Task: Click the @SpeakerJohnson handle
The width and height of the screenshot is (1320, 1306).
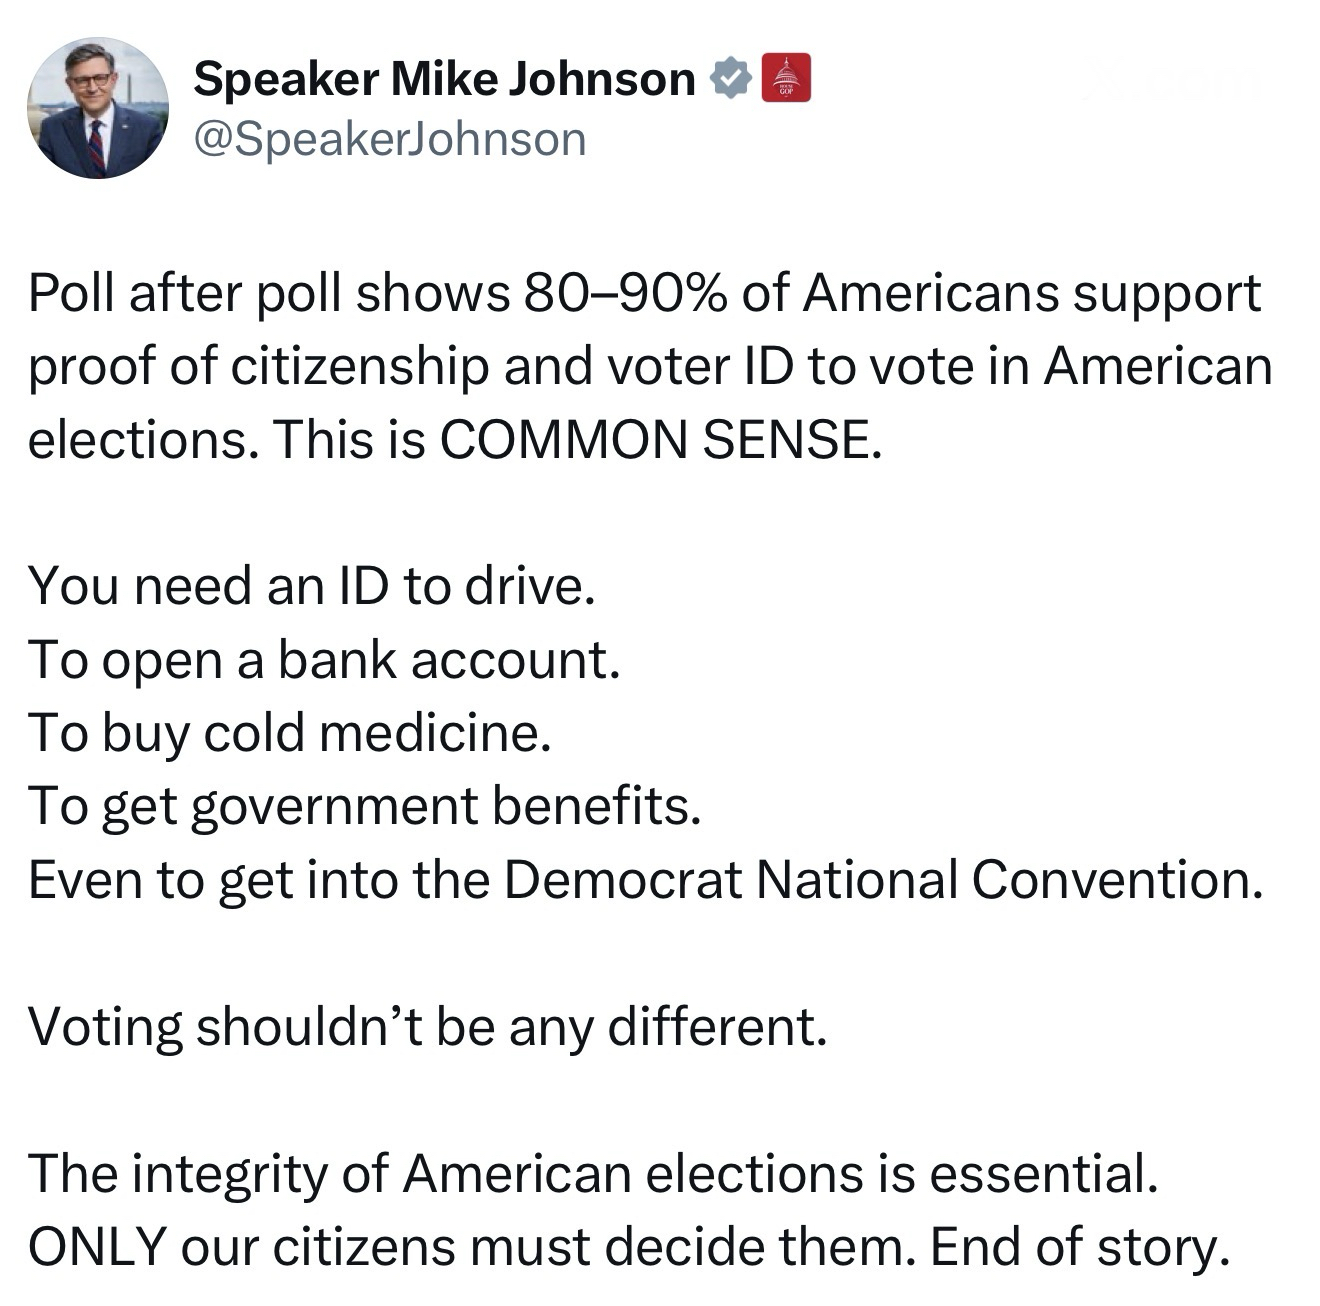Action: point(390,139)
